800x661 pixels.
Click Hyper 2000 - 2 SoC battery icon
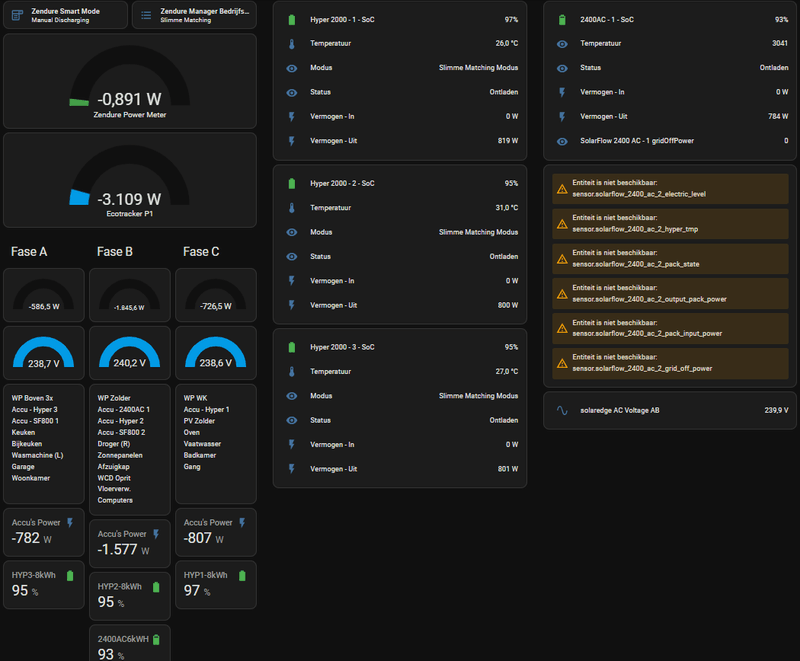point(292,184)
